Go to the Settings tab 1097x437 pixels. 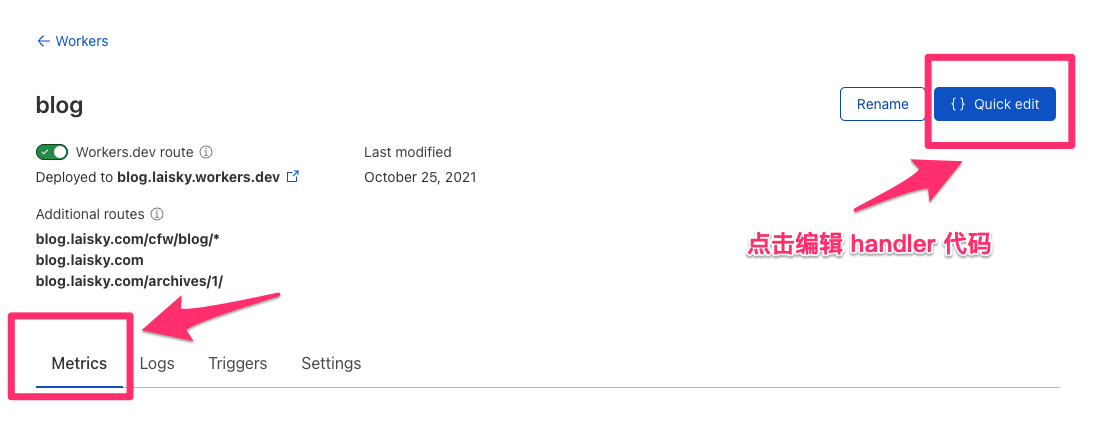pos(331,363)
